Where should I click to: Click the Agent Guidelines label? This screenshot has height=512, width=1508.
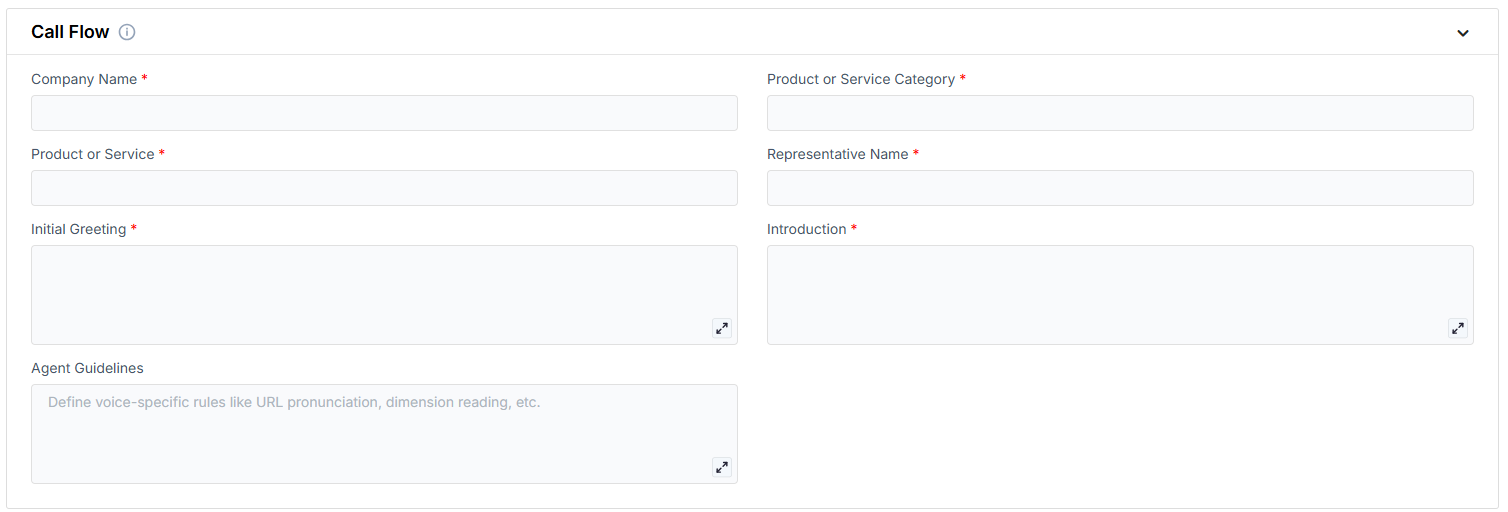(87, 368)
